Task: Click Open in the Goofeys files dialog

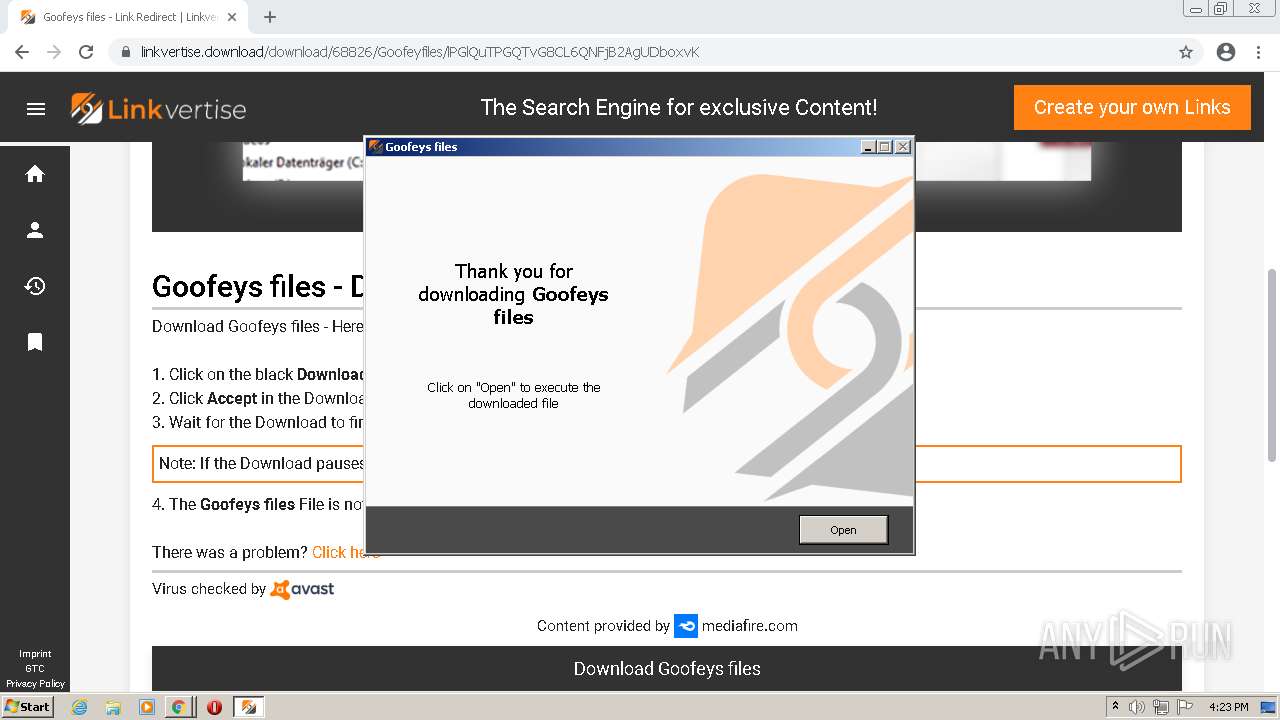Action: pos(843,530)
